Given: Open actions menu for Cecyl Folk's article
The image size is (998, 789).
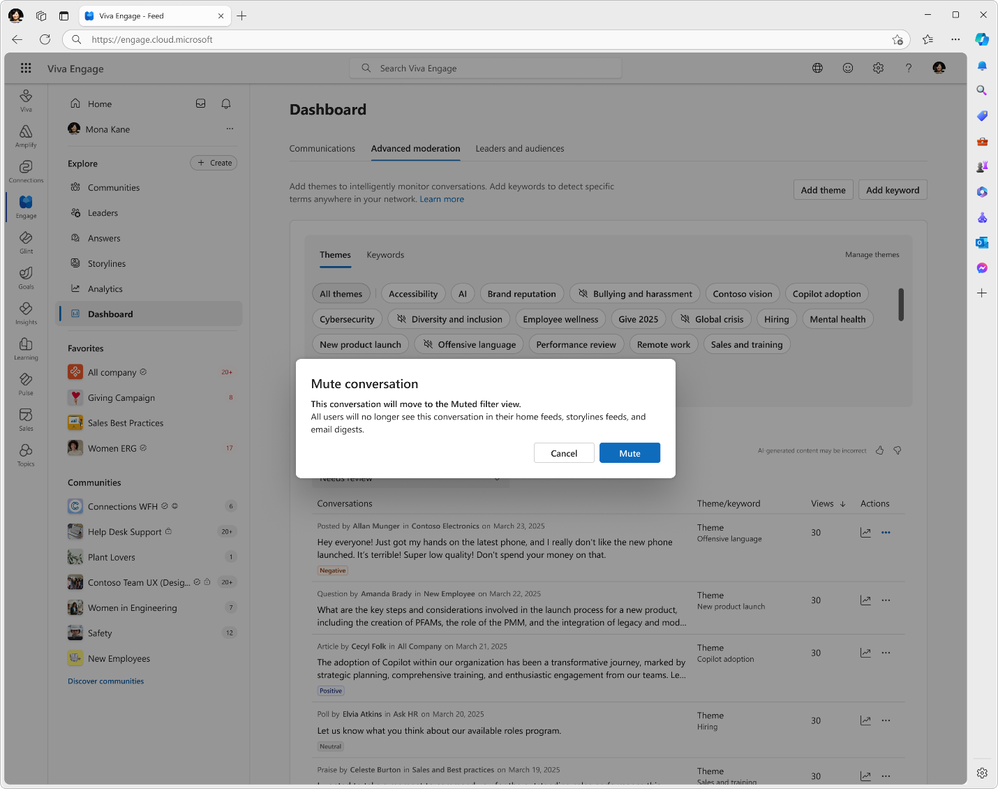Looking at the screenshot, I should pyautogui.click(x=886, y=653).
